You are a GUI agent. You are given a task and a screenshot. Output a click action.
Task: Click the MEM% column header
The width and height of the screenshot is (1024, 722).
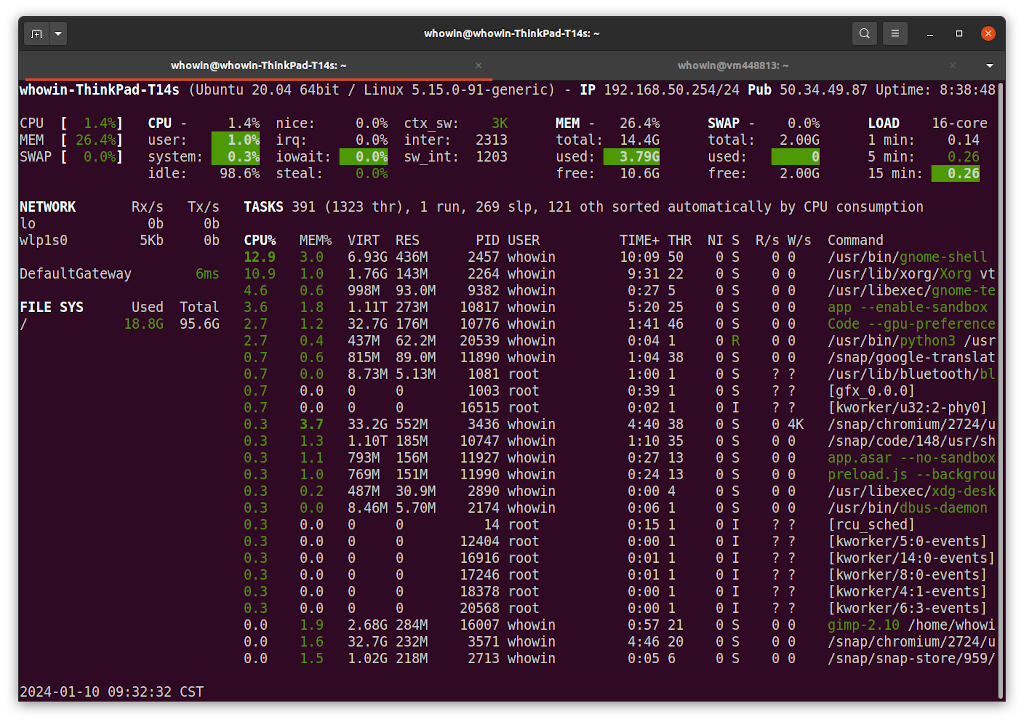[315, 240]
